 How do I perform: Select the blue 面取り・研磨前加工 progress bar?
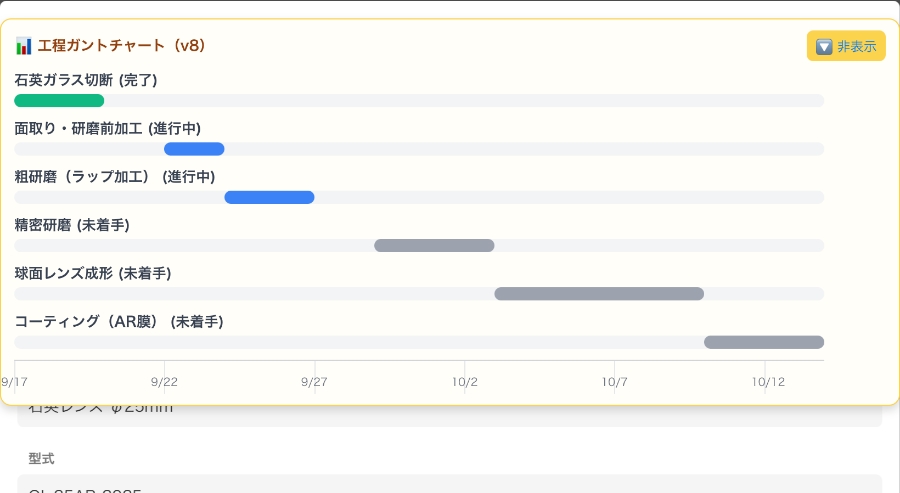pyautogui.click(x=194, y=149)
